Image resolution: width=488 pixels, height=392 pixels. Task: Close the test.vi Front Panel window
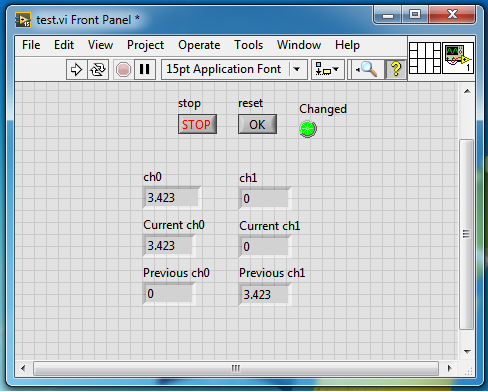pyautogui.click(x=452, y=15)
